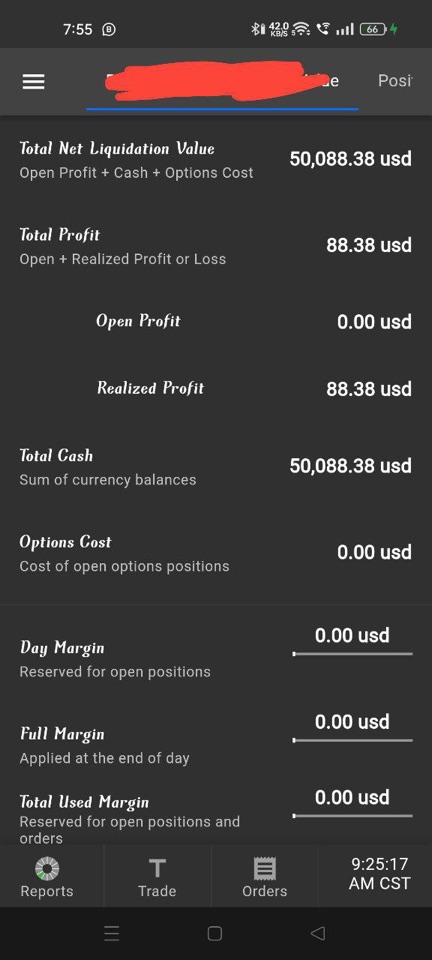432x960 pixels.
Task: Open the Trade T icon
Action: [157, 868]
